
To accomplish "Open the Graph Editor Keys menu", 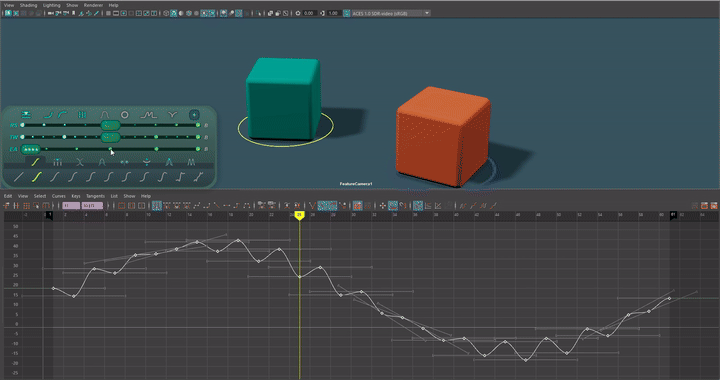I will point(76,196).
